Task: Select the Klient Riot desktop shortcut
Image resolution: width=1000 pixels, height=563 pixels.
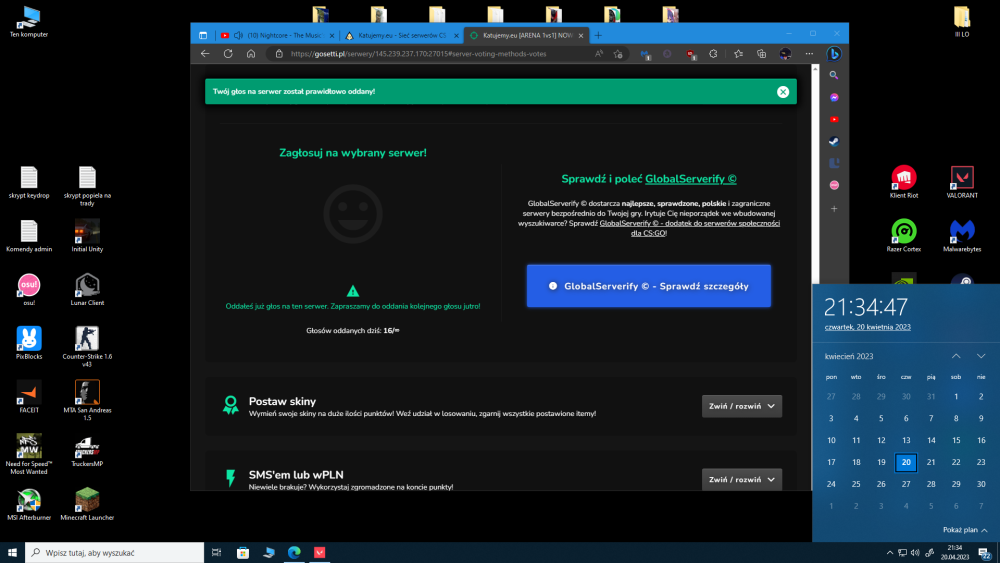Action: pos(904,182)
